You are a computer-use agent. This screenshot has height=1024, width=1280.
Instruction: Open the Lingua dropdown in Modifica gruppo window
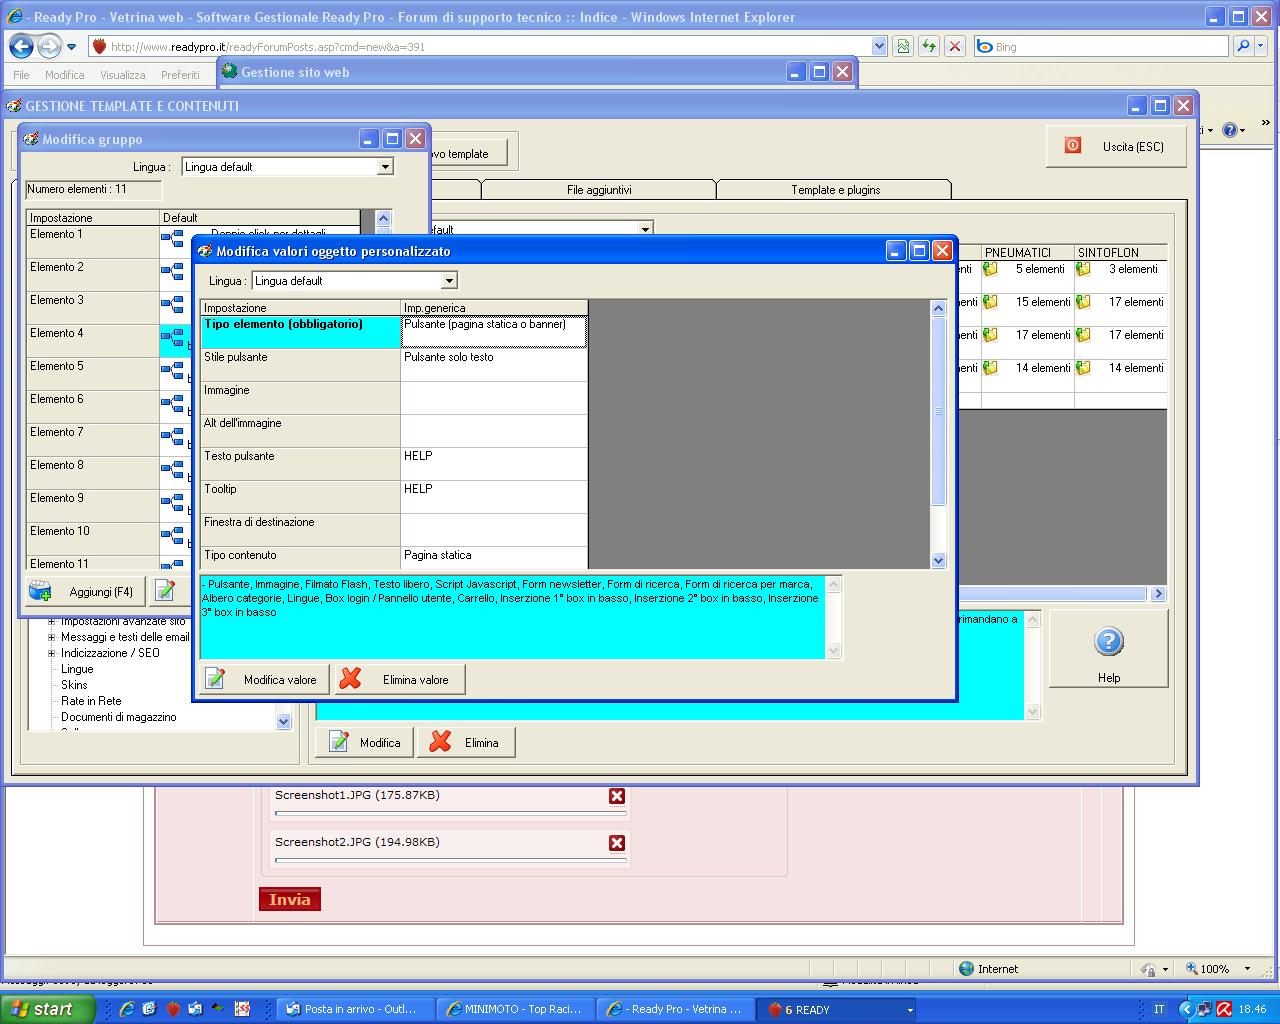click(385, 167)
